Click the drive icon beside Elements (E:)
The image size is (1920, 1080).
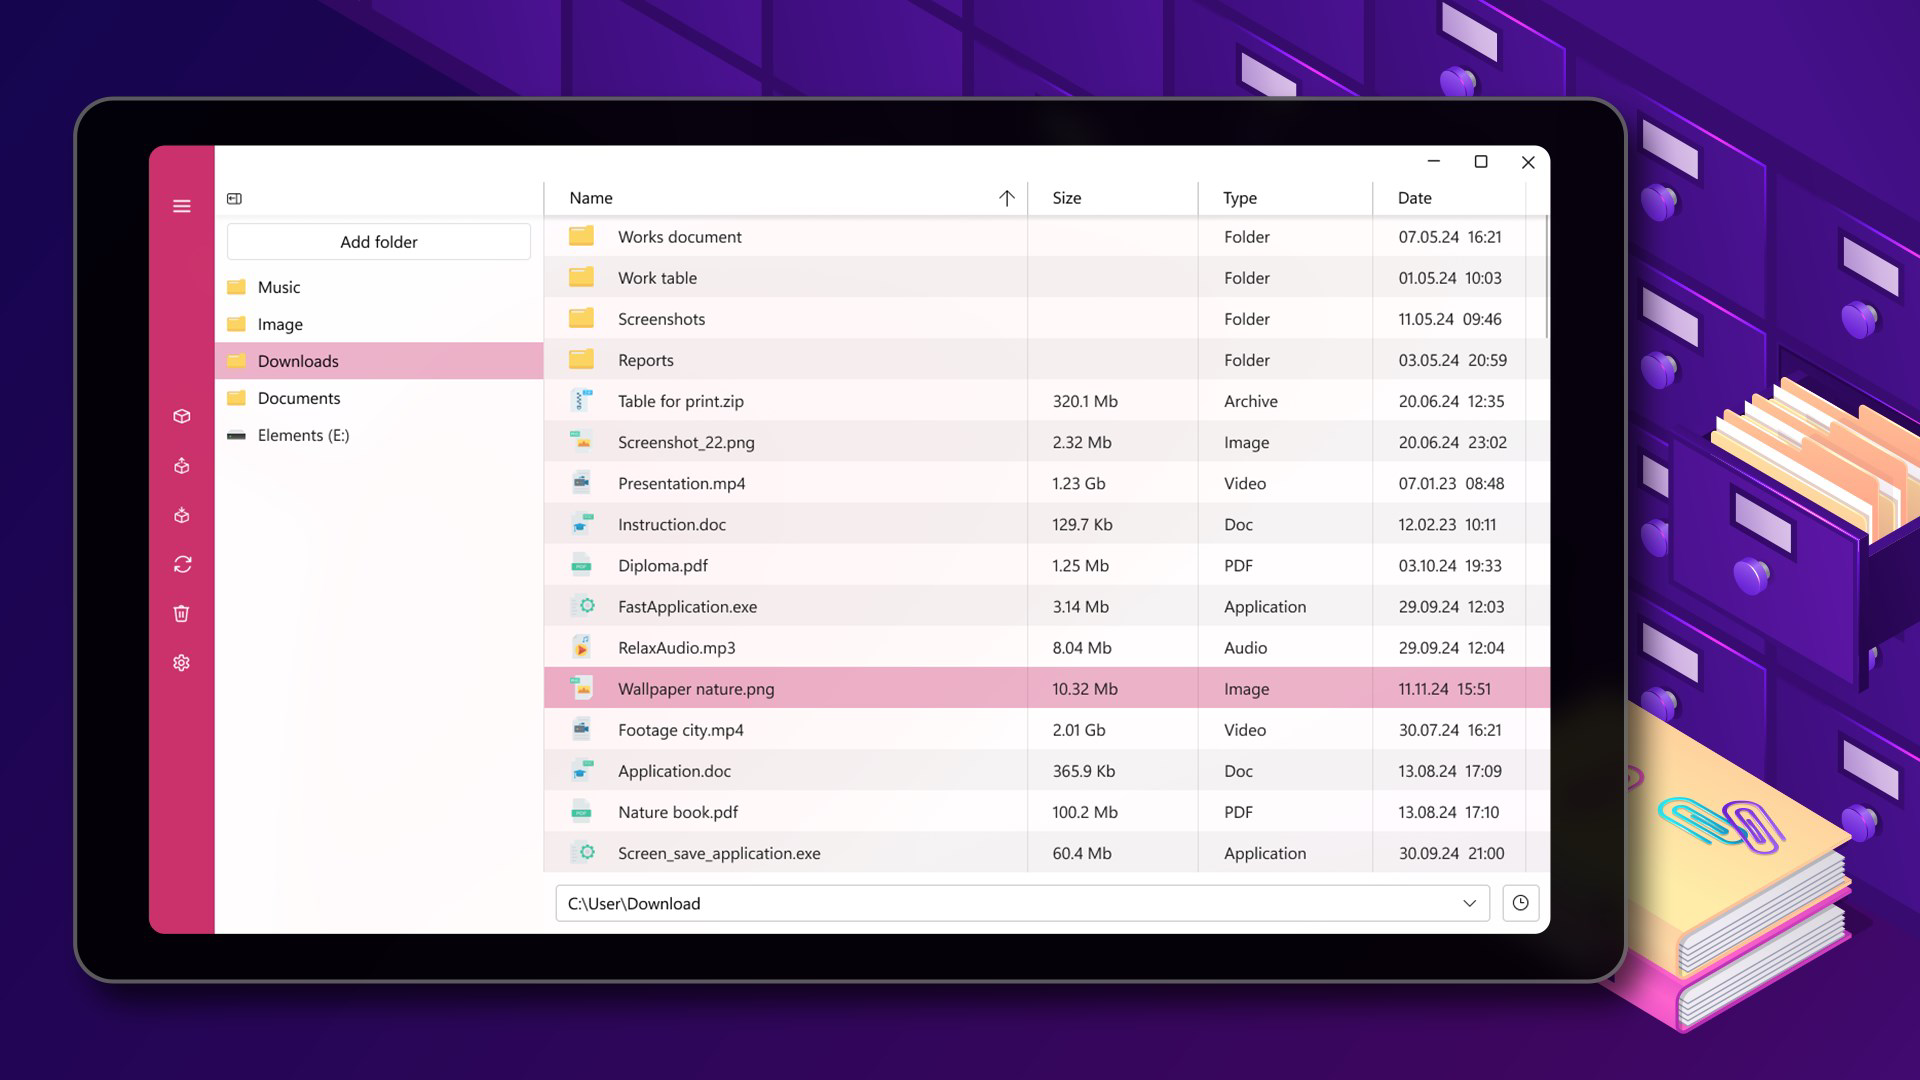pos(236,435)
